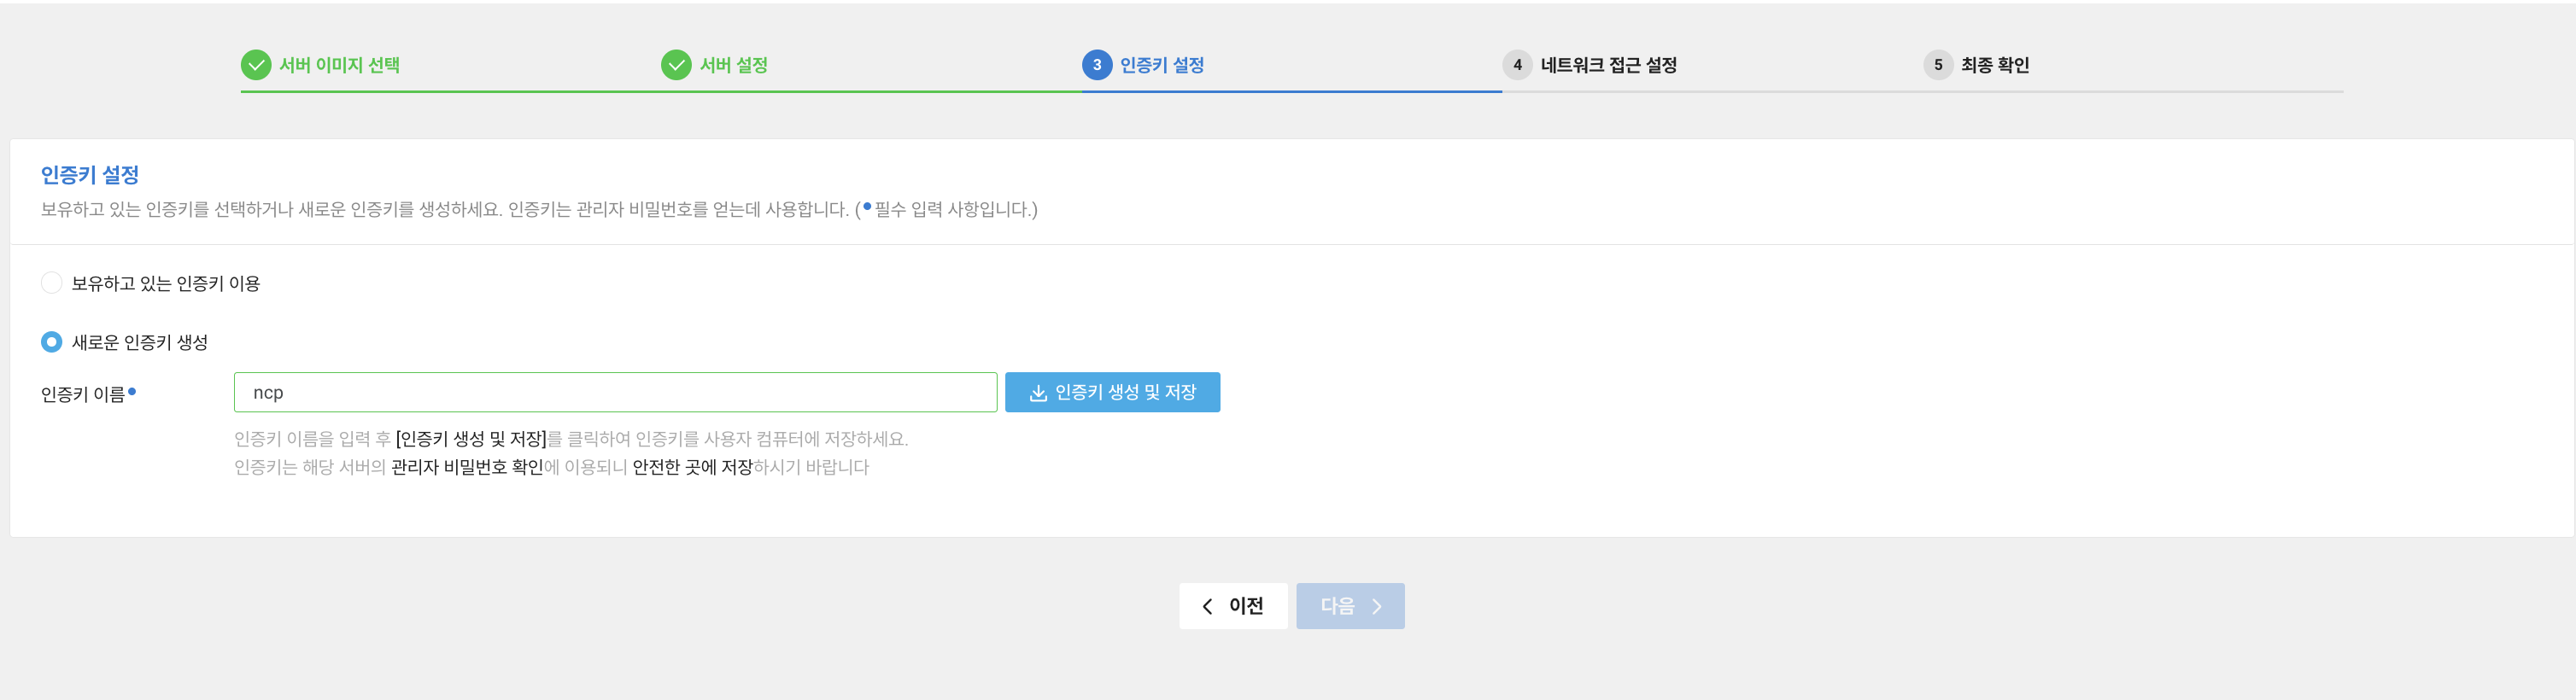Click the number 5 badge on 최종 확인
2576x700 pixels.
coord(1938,63)
